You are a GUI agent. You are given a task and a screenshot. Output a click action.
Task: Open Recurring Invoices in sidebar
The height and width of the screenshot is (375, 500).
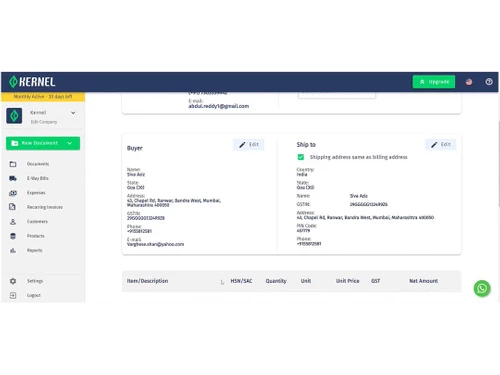click(x=45, y=207)
